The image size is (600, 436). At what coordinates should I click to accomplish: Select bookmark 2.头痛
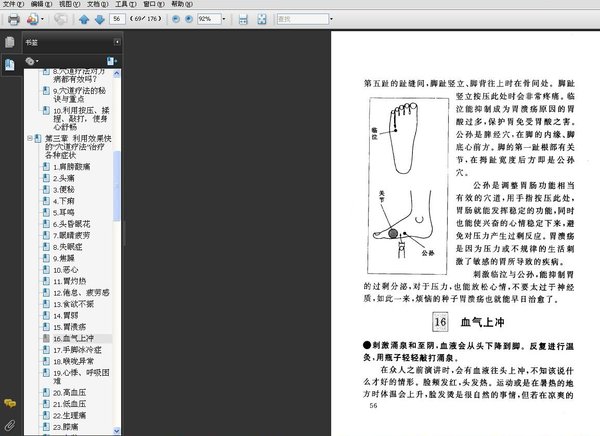64,178
